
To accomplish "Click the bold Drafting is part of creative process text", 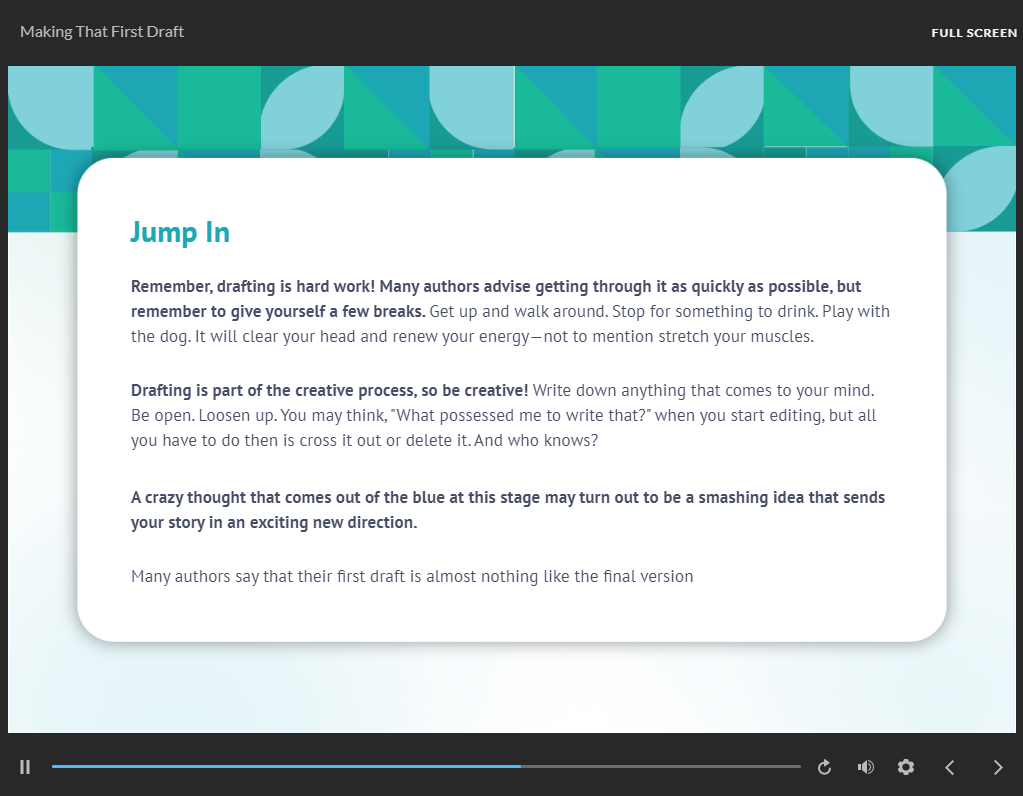I will point(329,389).
